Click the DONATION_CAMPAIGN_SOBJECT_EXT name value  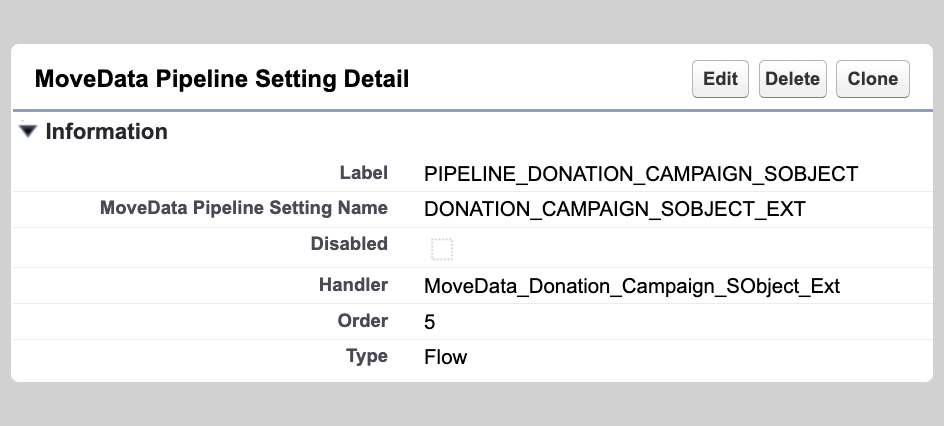(x=614, y=210)
